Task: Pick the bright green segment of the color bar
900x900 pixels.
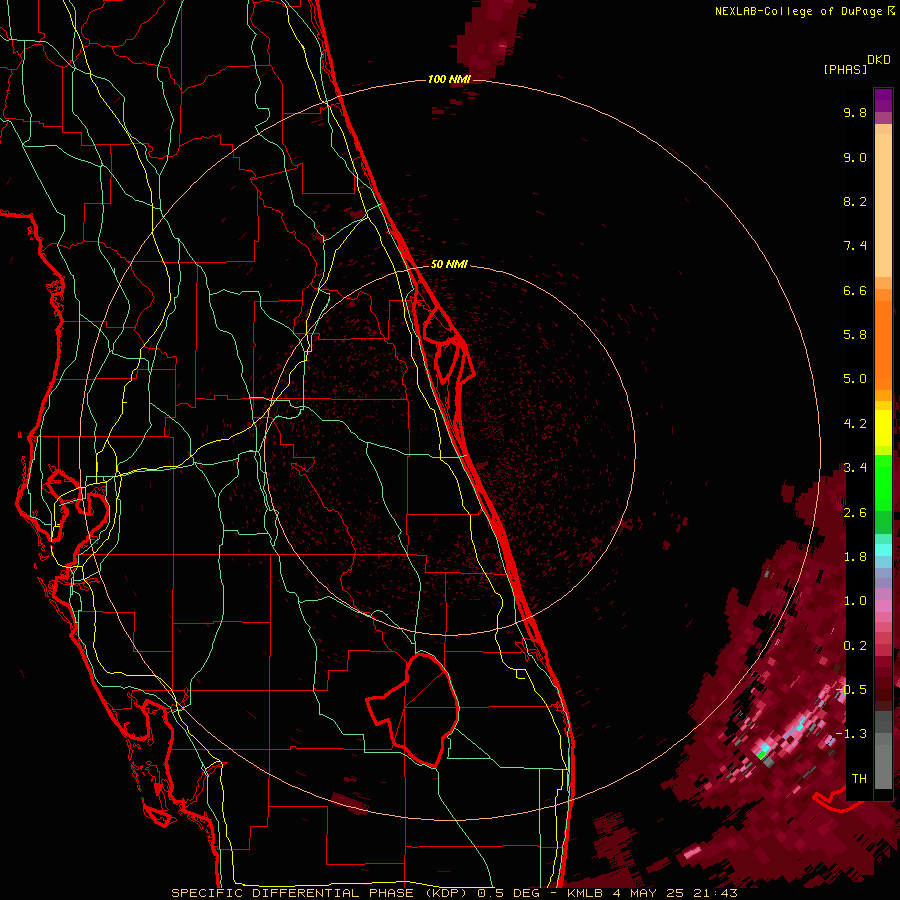Action: (883, 482)
